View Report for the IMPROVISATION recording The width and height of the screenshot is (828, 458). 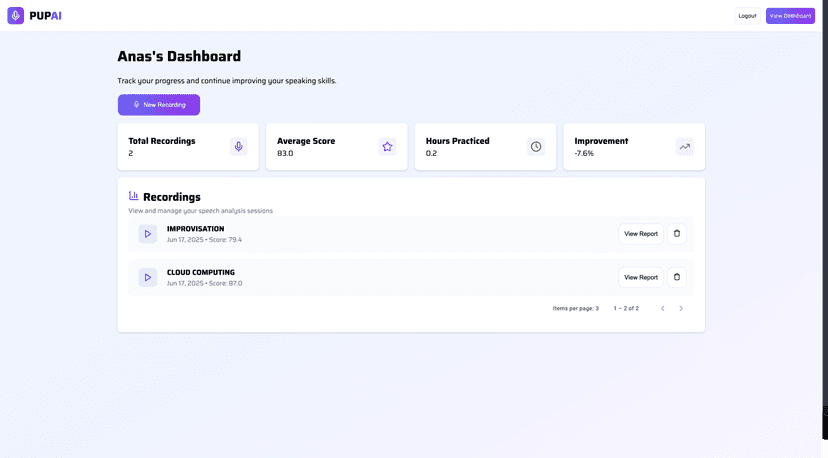(640, 234)
